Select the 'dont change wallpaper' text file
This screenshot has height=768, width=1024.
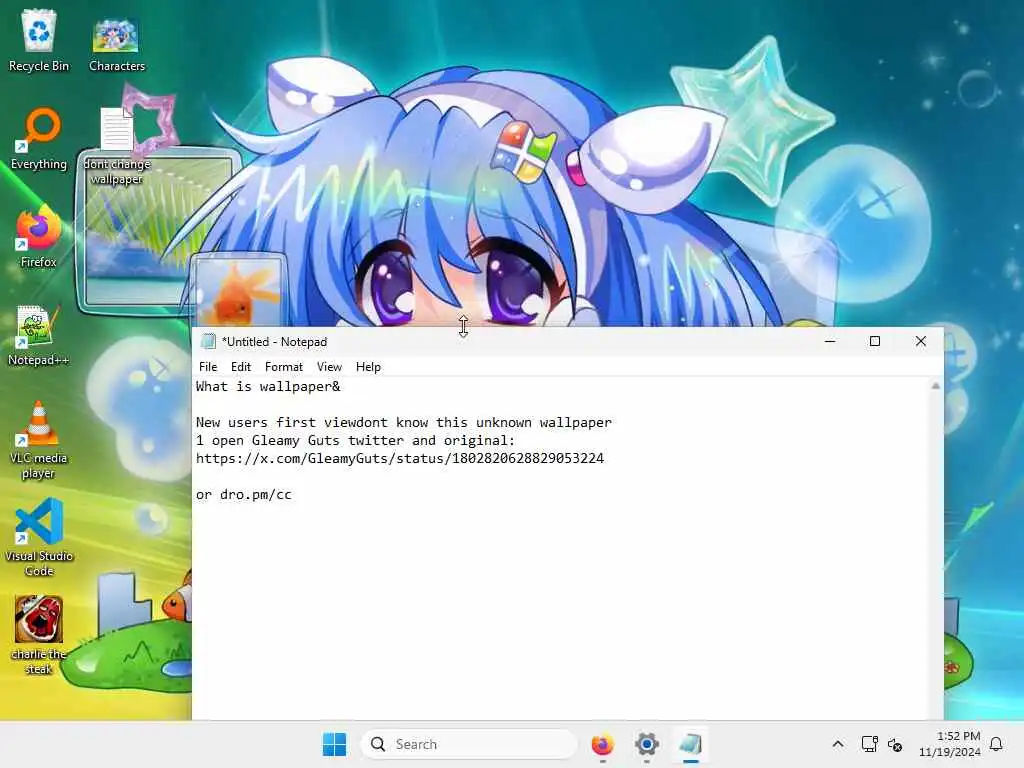tap(117, 145)
